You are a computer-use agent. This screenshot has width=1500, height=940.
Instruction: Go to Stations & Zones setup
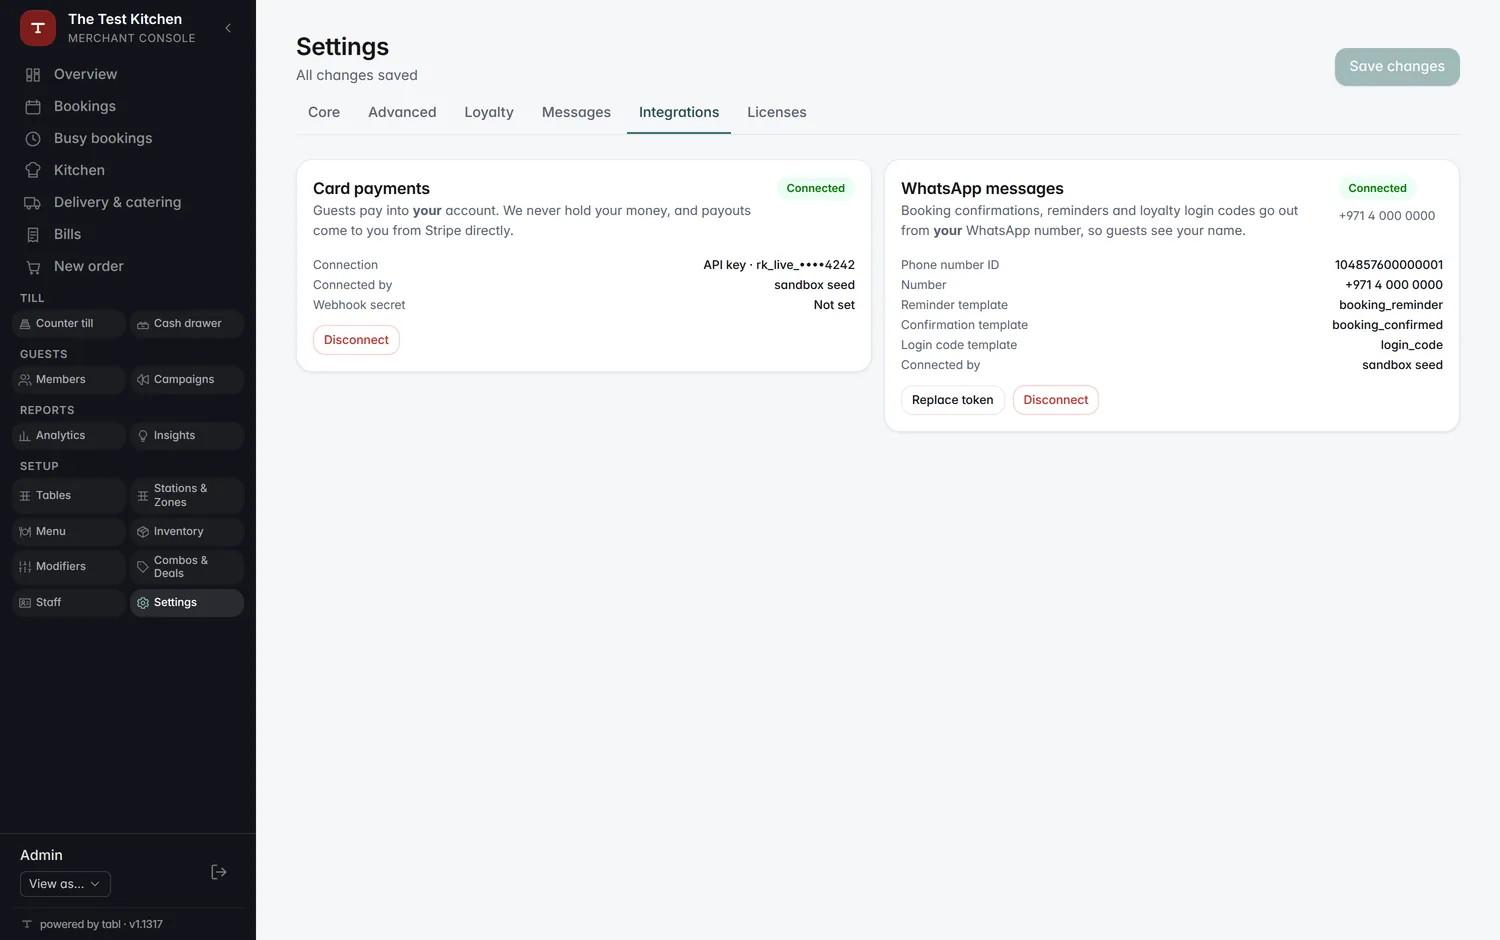coord(187,496)
